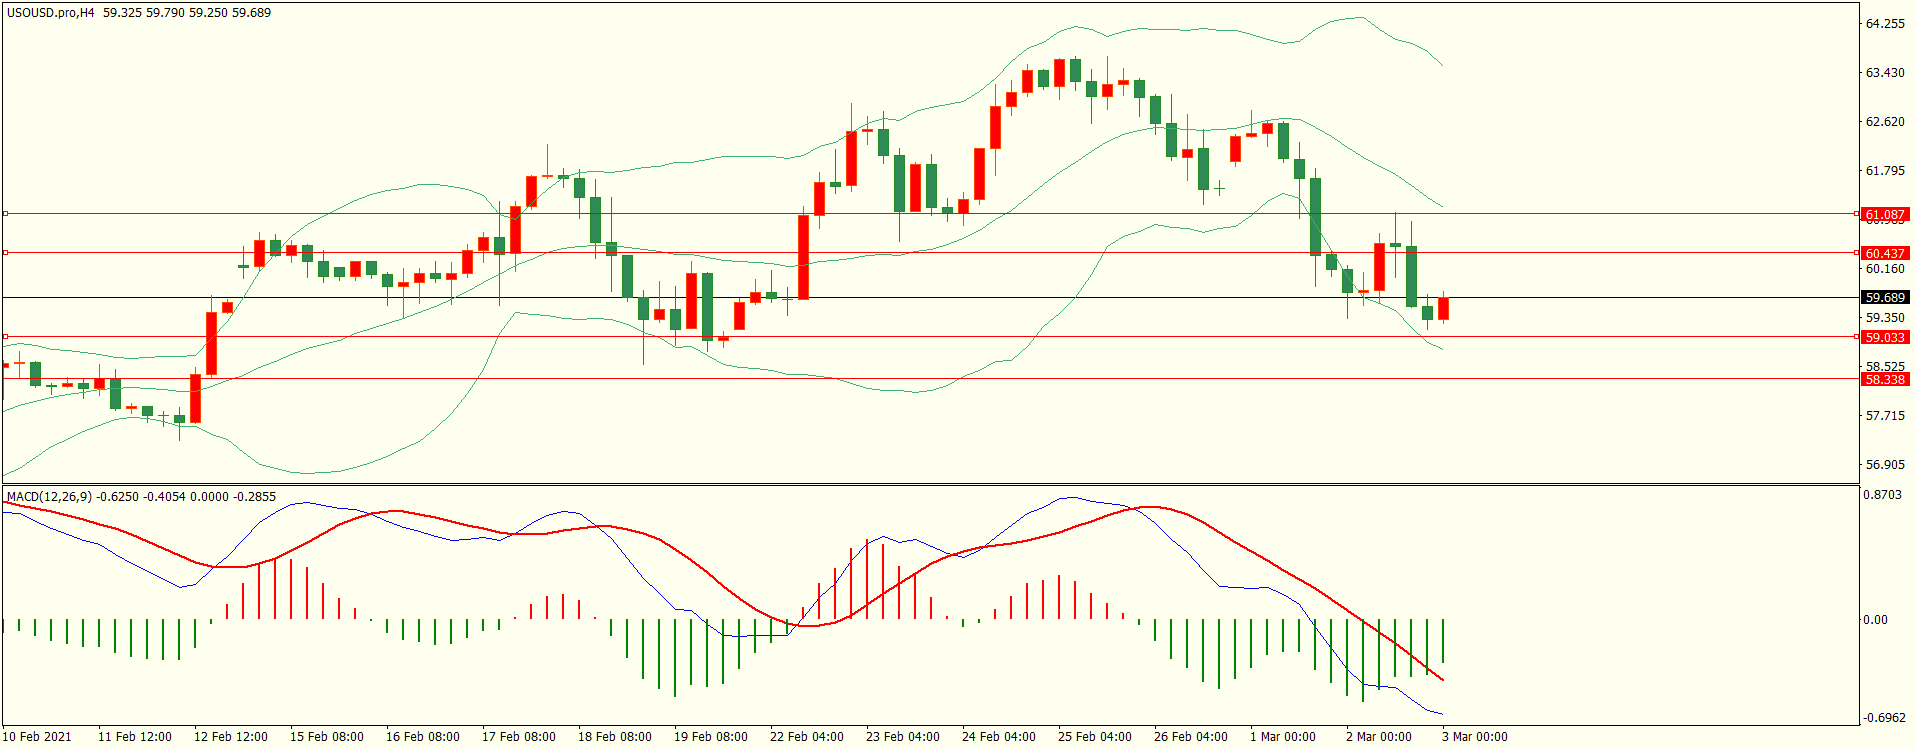Viewport: 1916px width, 749px height.
Task: Click the red 58.338 price level tag
Action: [1884, 380]
